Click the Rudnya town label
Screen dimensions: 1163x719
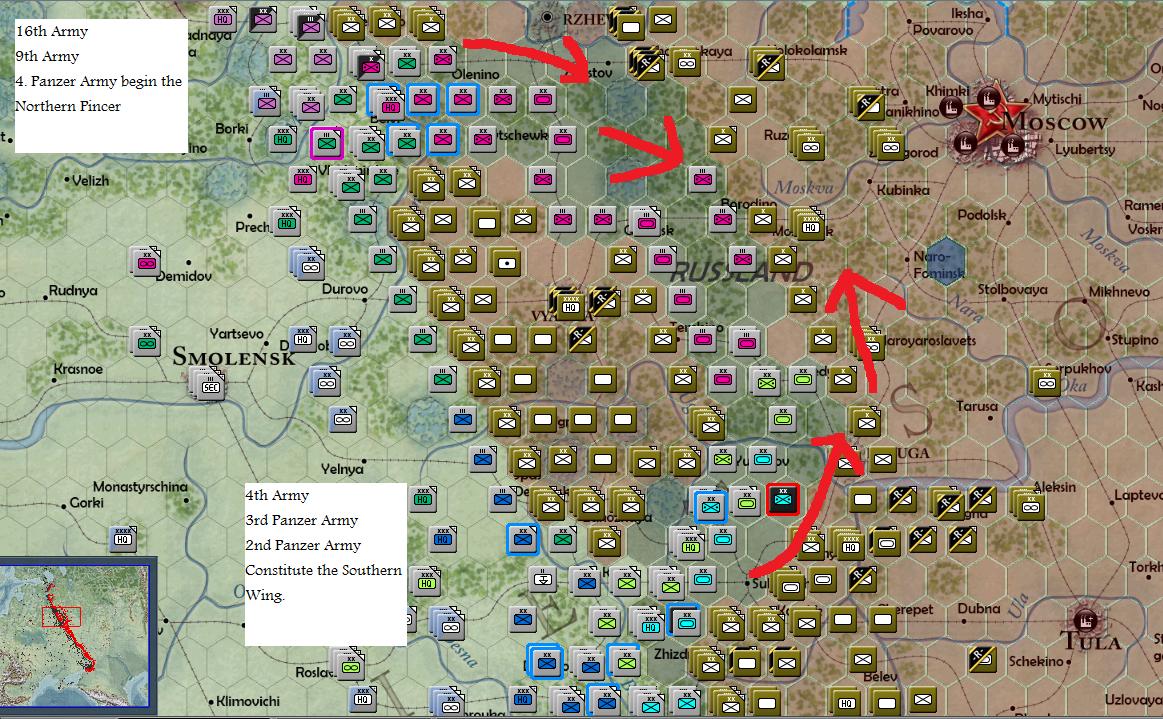(73, 290)
